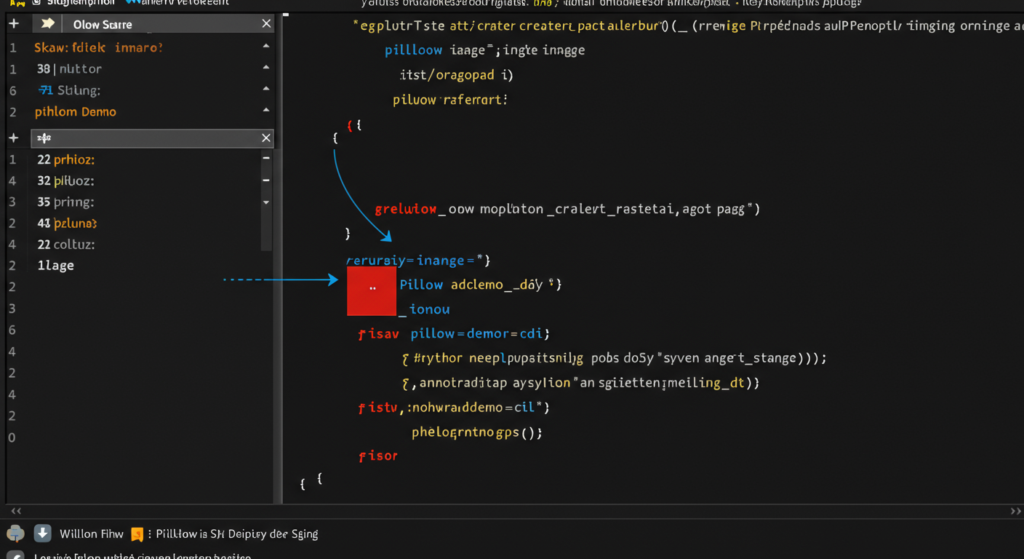Collapse the pihlom Denno row arrow
This screenshot has height=559, width=1024.
[266, 110]
